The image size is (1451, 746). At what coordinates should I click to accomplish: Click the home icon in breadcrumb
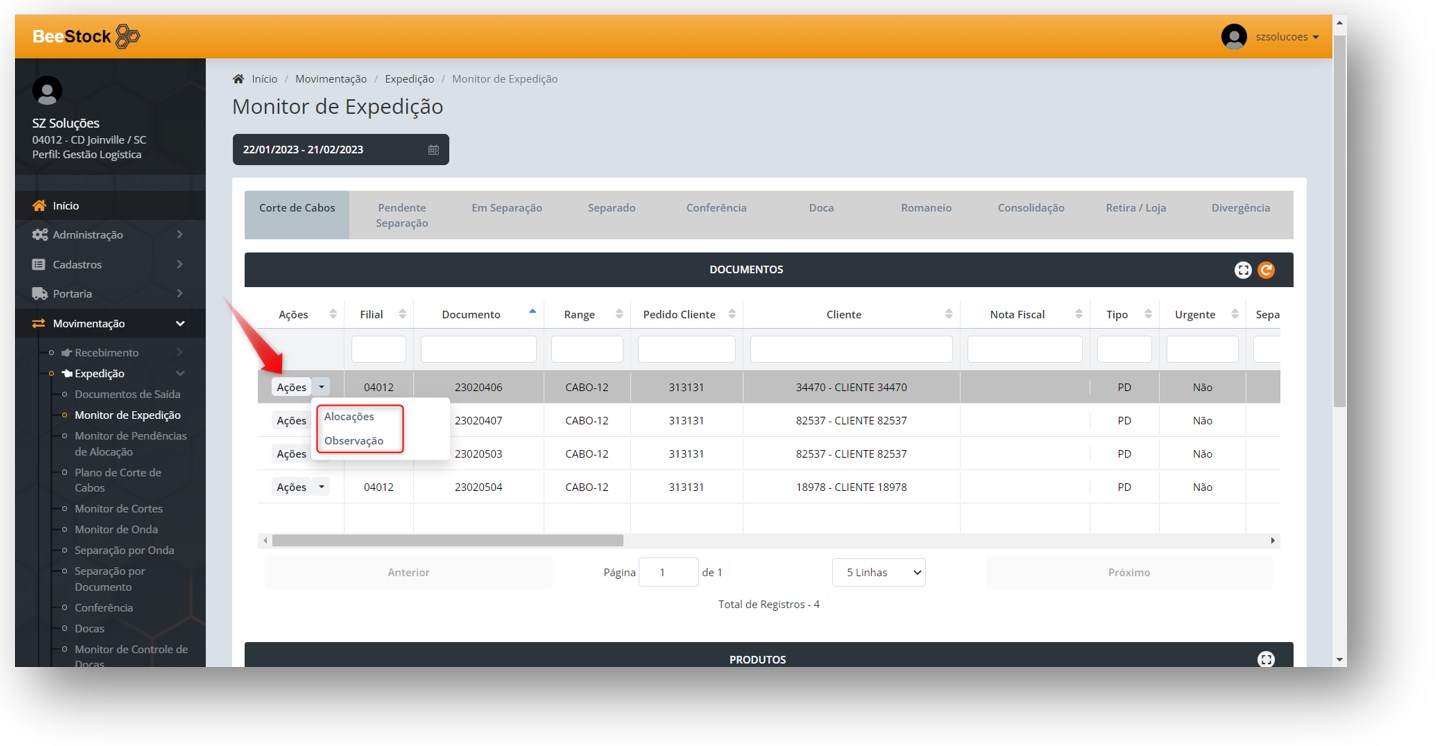[238, 79]
